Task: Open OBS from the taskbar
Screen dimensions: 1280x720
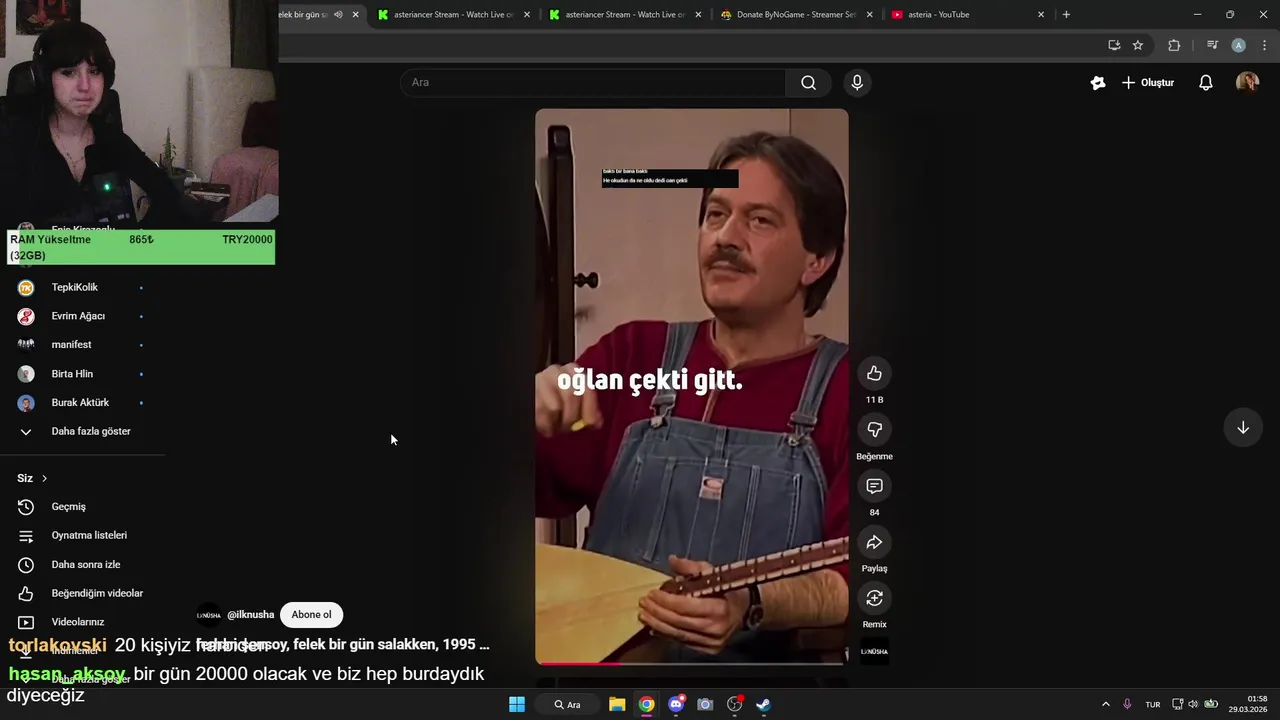Action: [735, 704]
